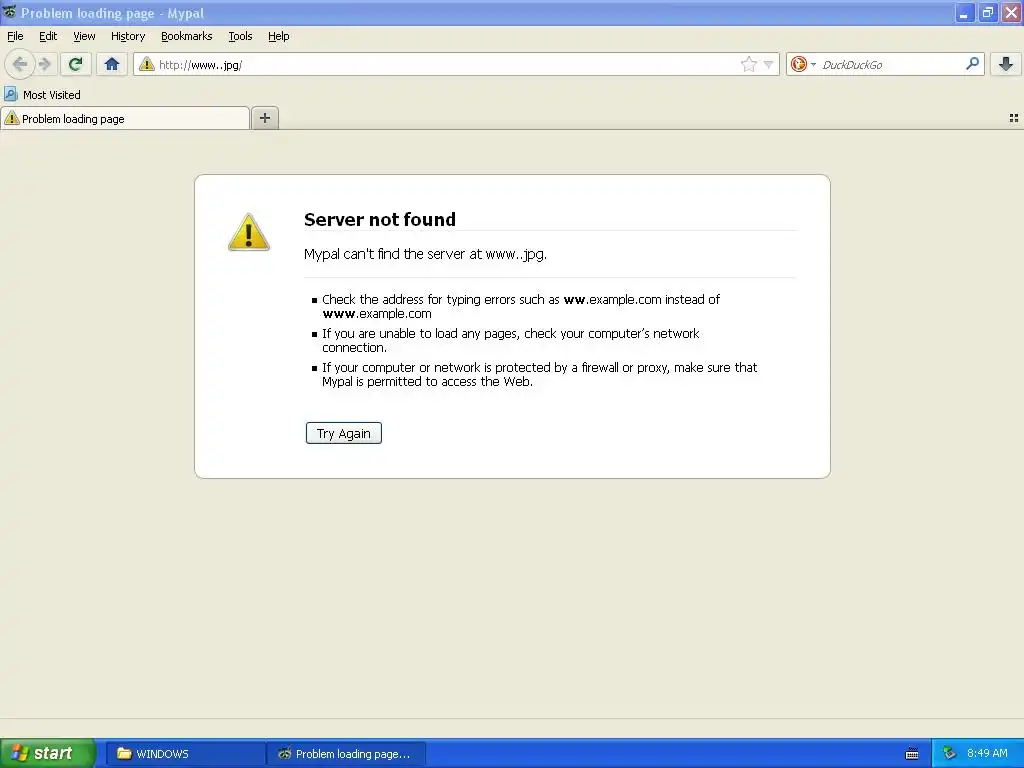Image resolution: width=1024 pixels, height=768 pixels.
Task: Reload the page with the refresh icon
Action: pyautogui.click(x=76, y=64)
